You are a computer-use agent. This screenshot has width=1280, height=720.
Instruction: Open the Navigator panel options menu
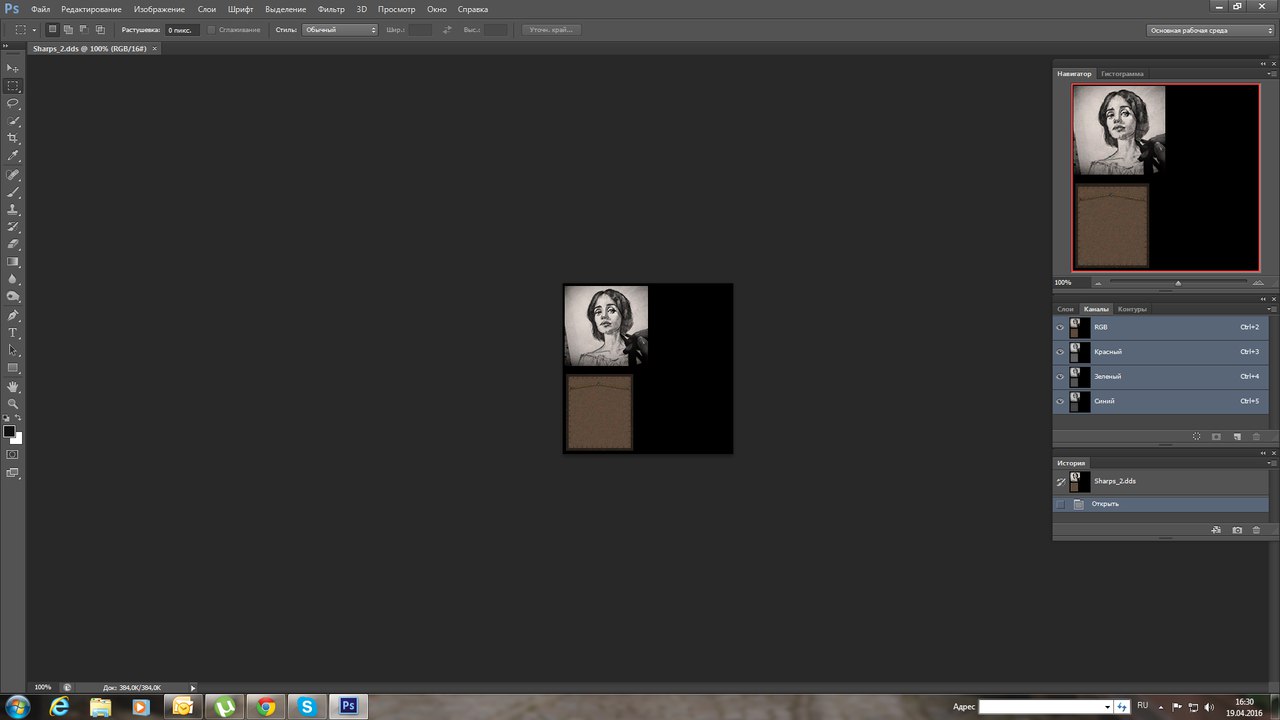click(1271, 74)
